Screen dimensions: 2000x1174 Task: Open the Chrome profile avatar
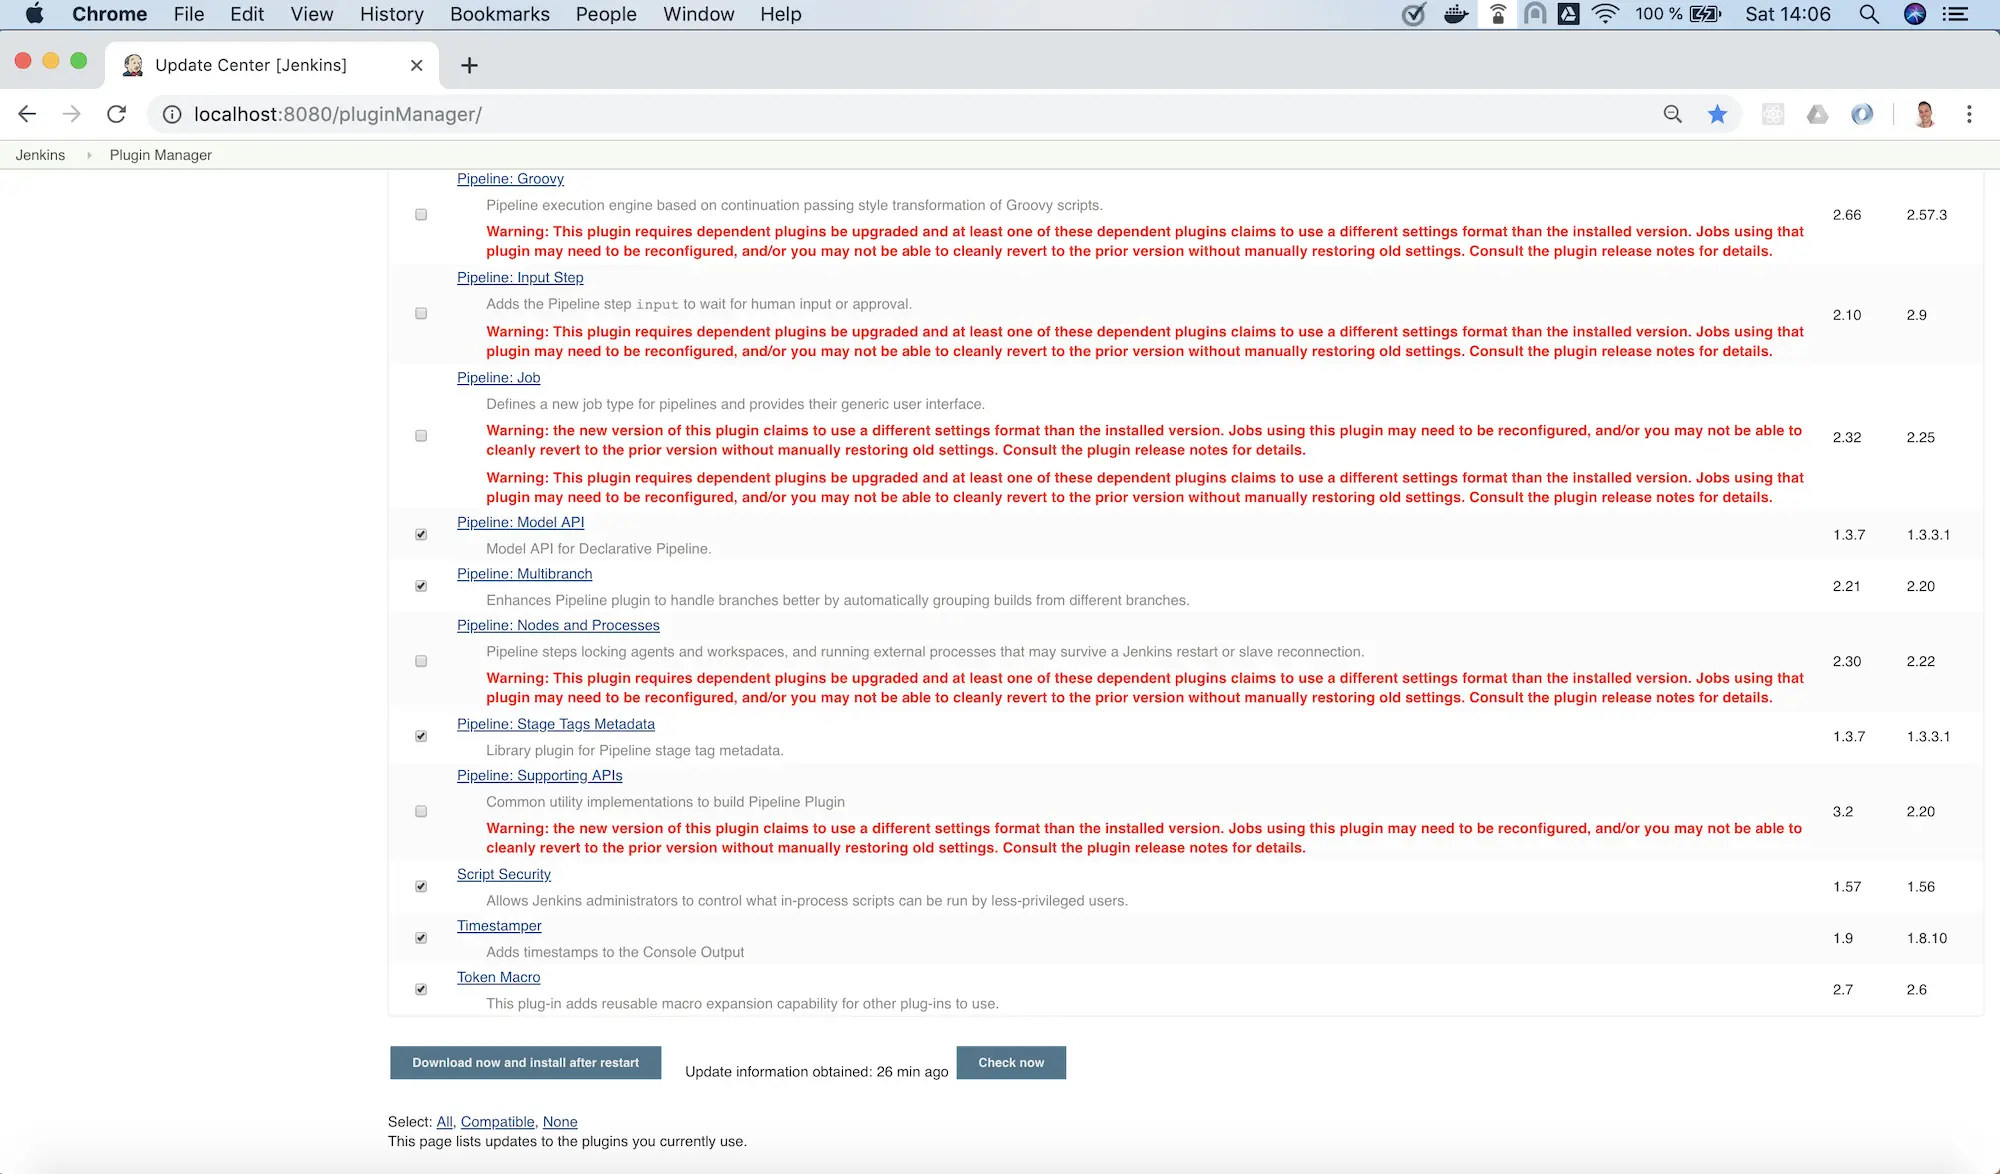tap(1924, 114)
